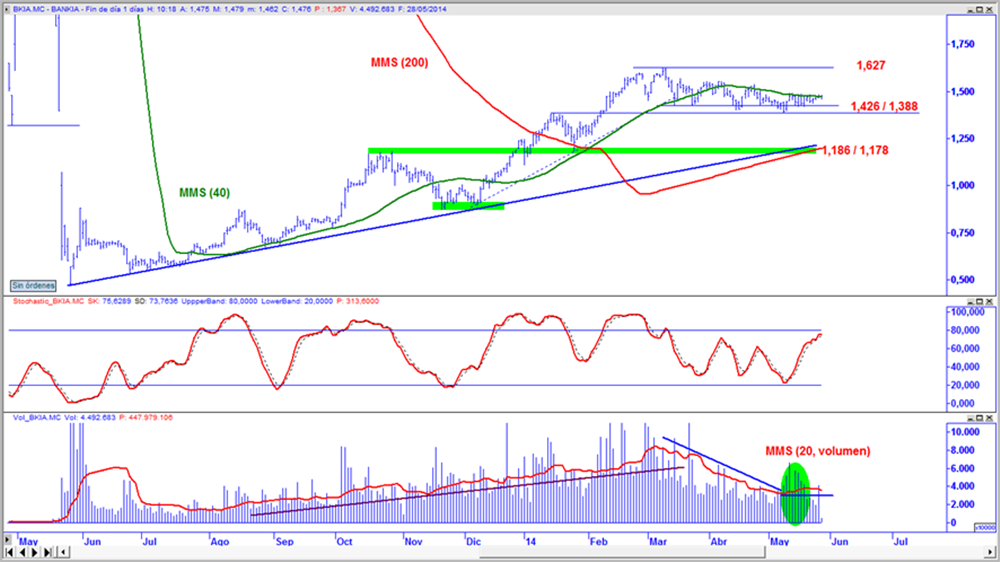Viewport: 1000px width, 562px height.
Task: Click the Sep month label on time axis
Action: [284, 542]
